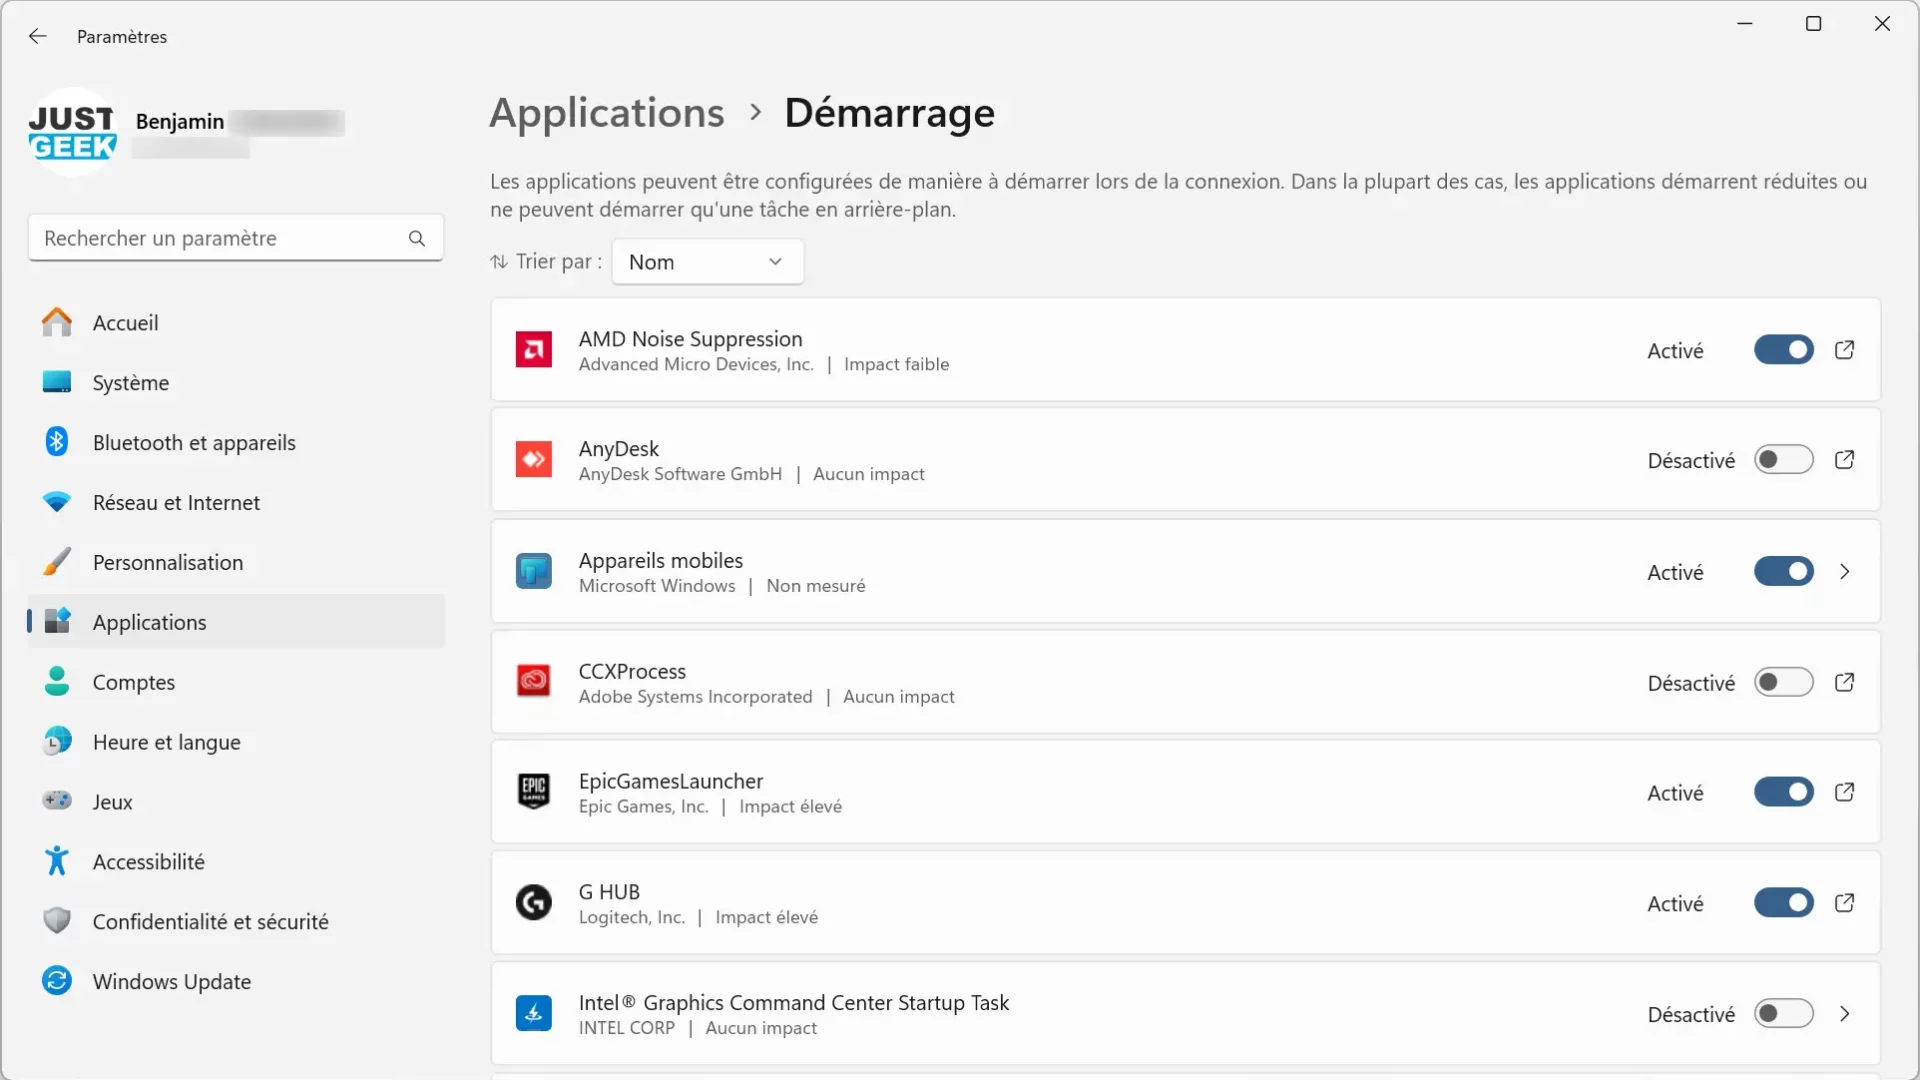Screen dimensions: 1920x1080
Task: Click the G HUB title text
Action: [609, 892]
